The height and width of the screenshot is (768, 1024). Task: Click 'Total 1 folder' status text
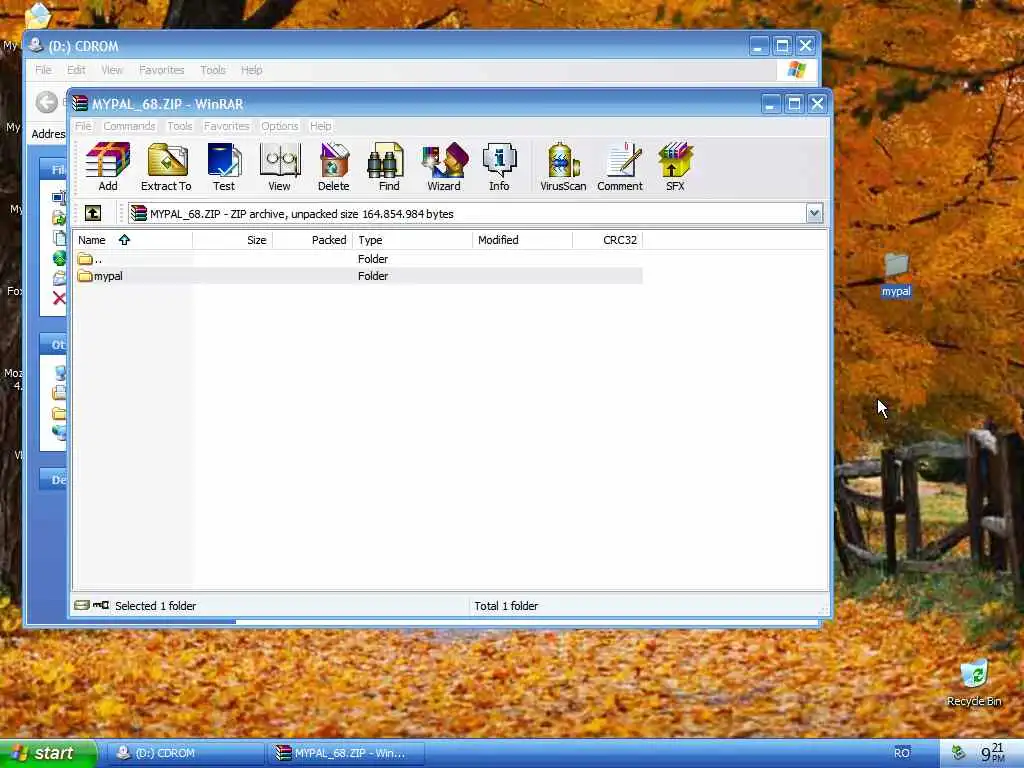[x=506, y=606]
